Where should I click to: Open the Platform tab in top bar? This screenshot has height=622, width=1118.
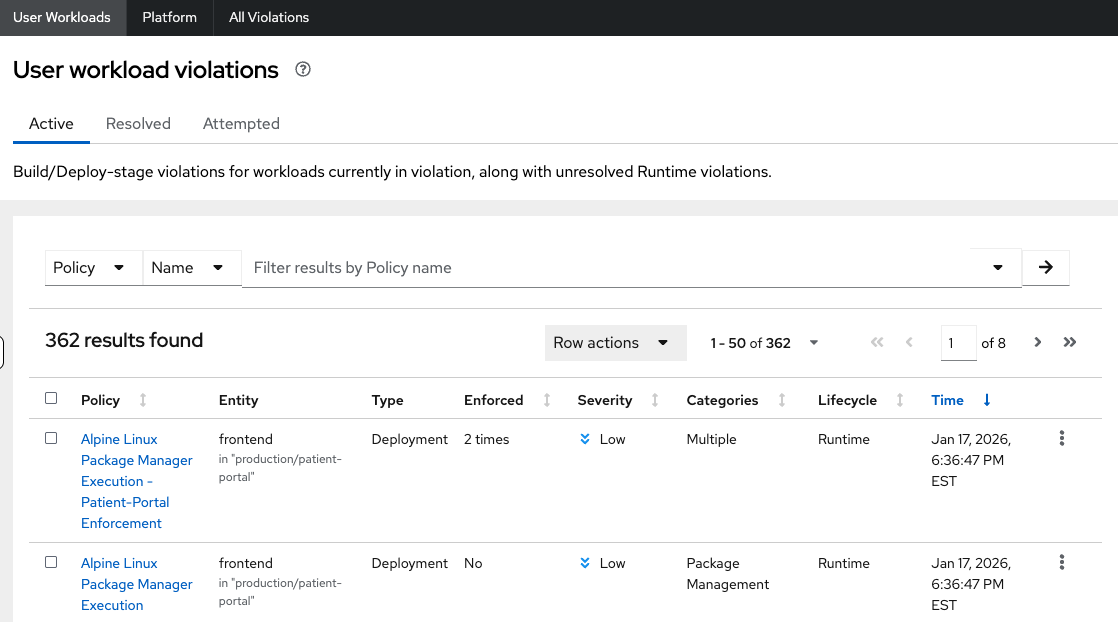[x=169, y=17]
